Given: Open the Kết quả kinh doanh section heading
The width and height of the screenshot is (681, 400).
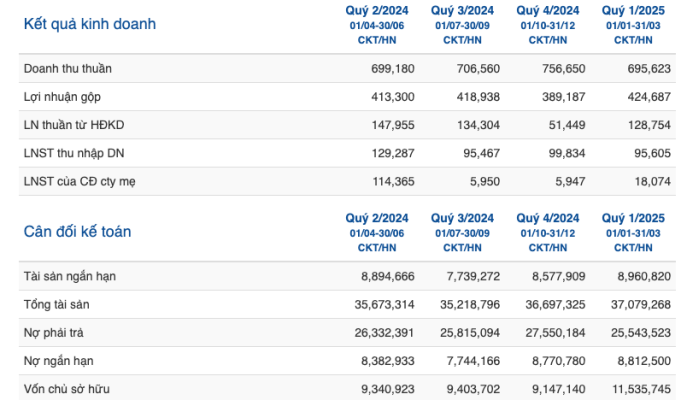Looking at the screenshot, I should [89, 24].
